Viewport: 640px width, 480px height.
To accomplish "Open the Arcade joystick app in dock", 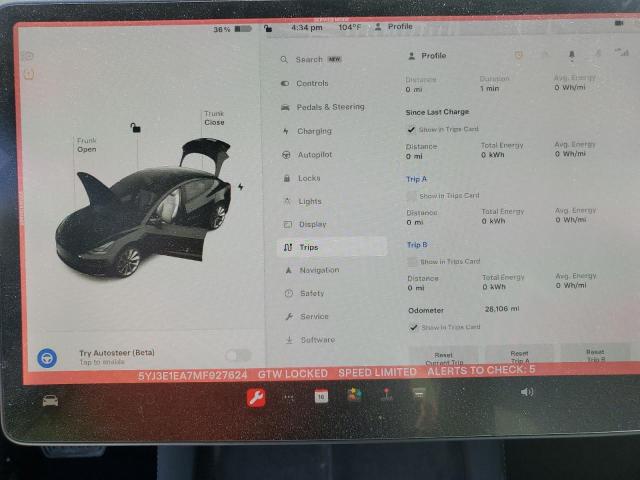I will (x=387, y=394).
